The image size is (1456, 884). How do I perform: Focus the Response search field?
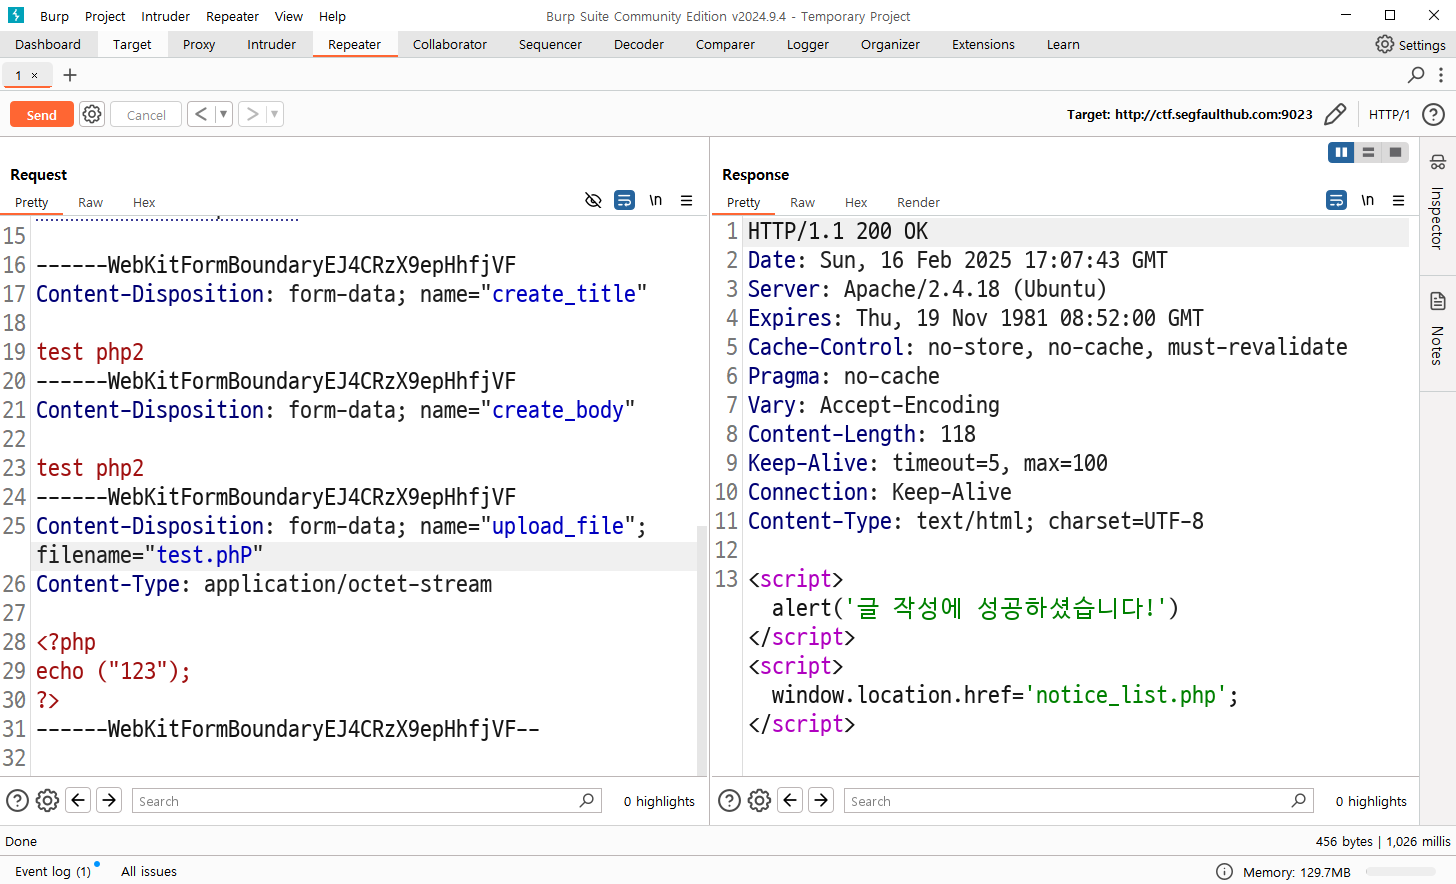[x=1078, y=800]
